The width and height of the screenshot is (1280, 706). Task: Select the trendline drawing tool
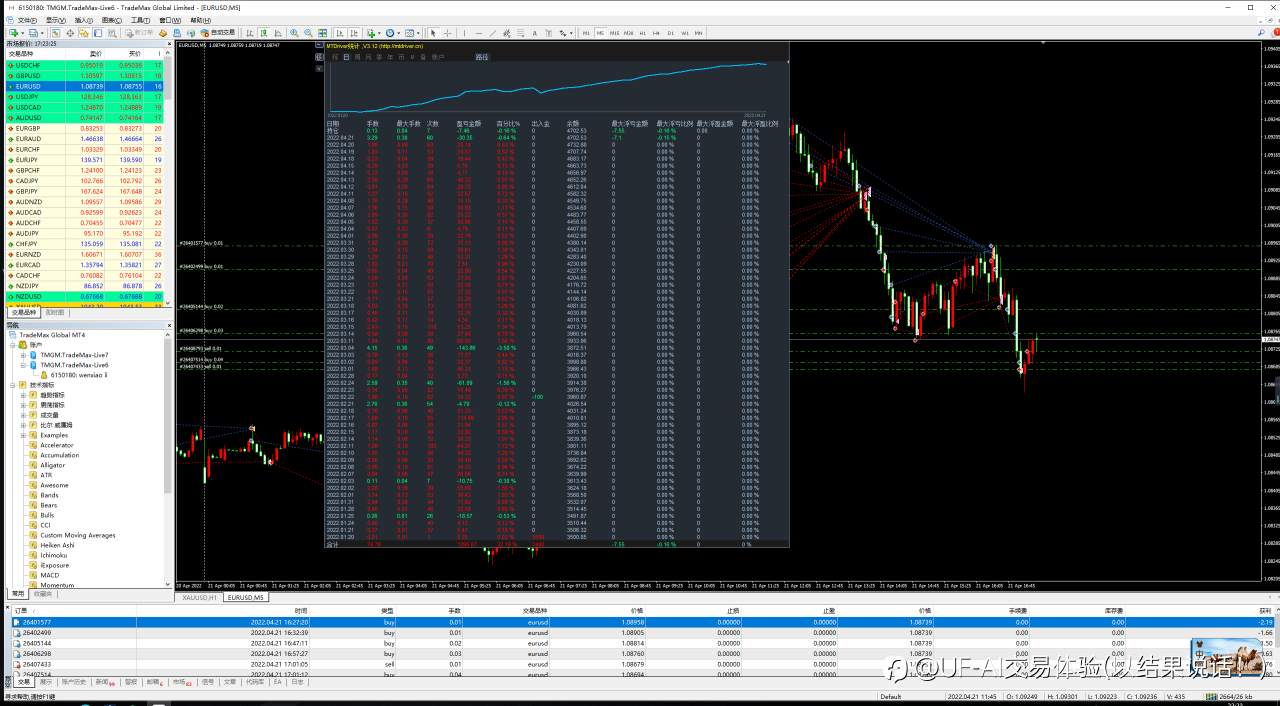tap(492, 33)
